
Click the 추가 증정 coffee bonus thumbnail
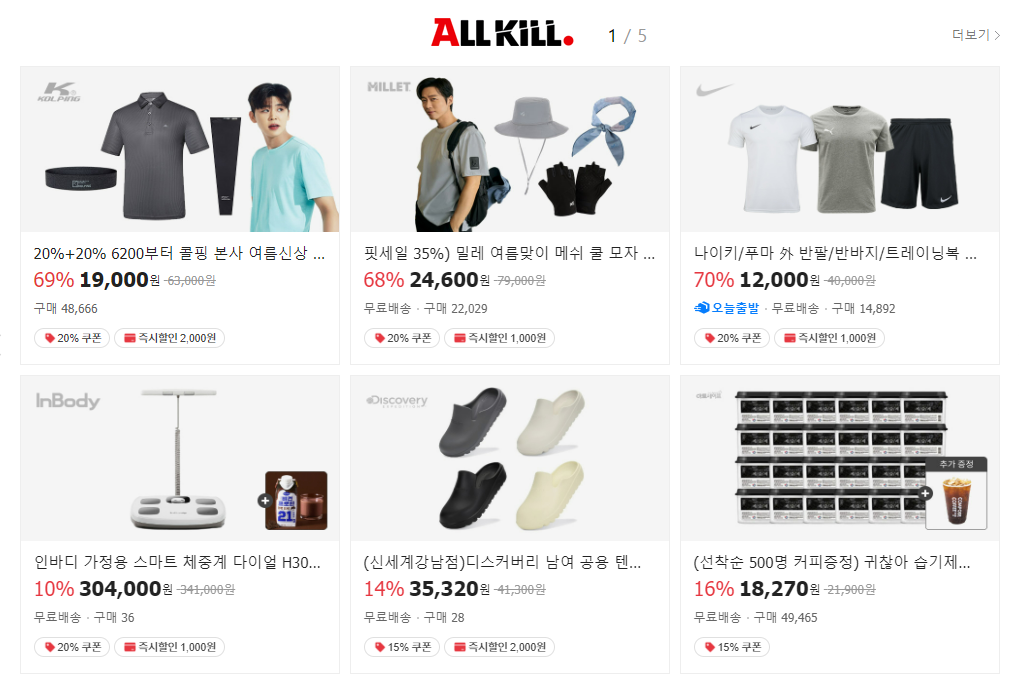pyautogui.click(x=956, y=493)
